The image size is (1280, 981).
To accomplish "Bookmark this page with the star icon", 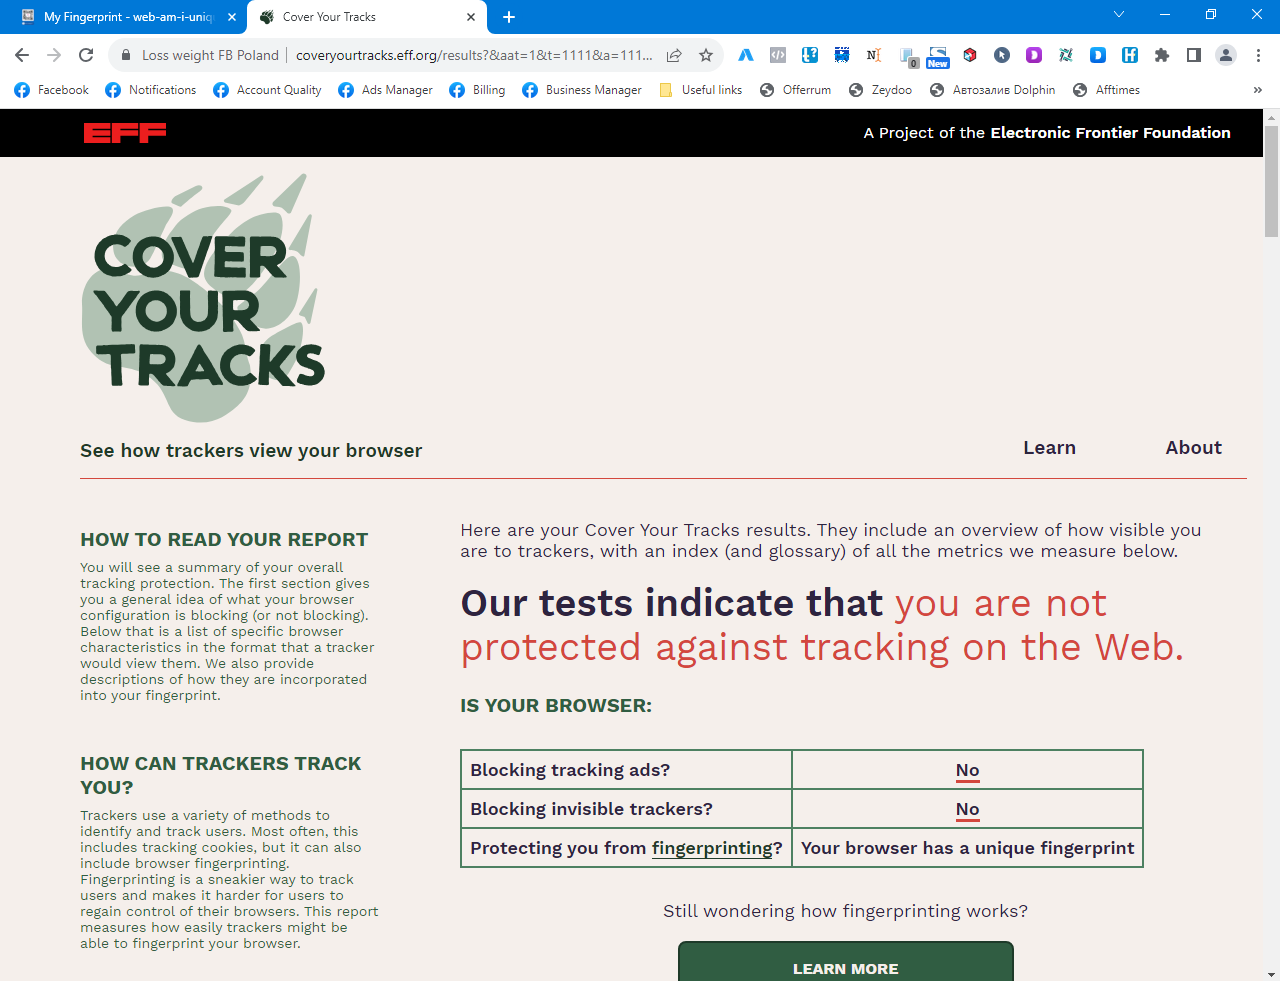I will coord(706,56).
